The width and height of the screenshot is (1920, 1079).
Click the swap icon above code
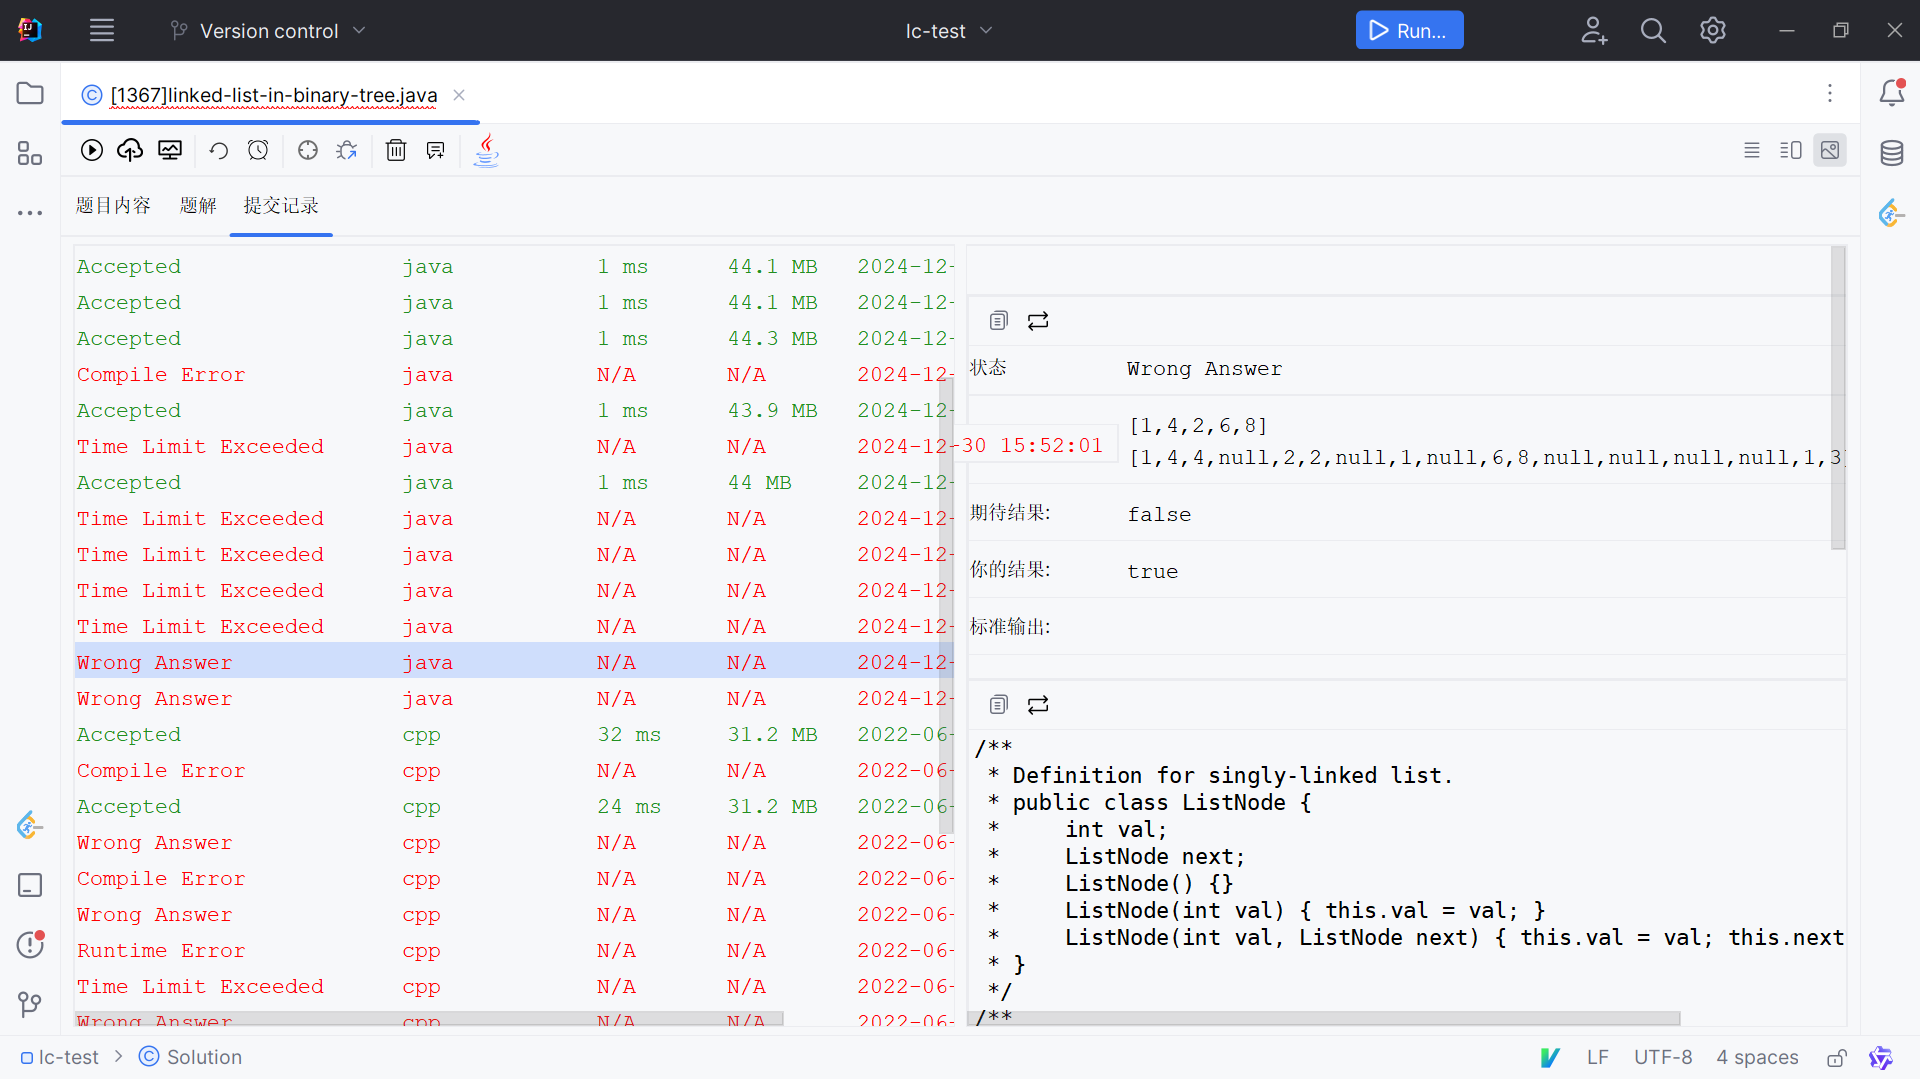coord(1038,705)
